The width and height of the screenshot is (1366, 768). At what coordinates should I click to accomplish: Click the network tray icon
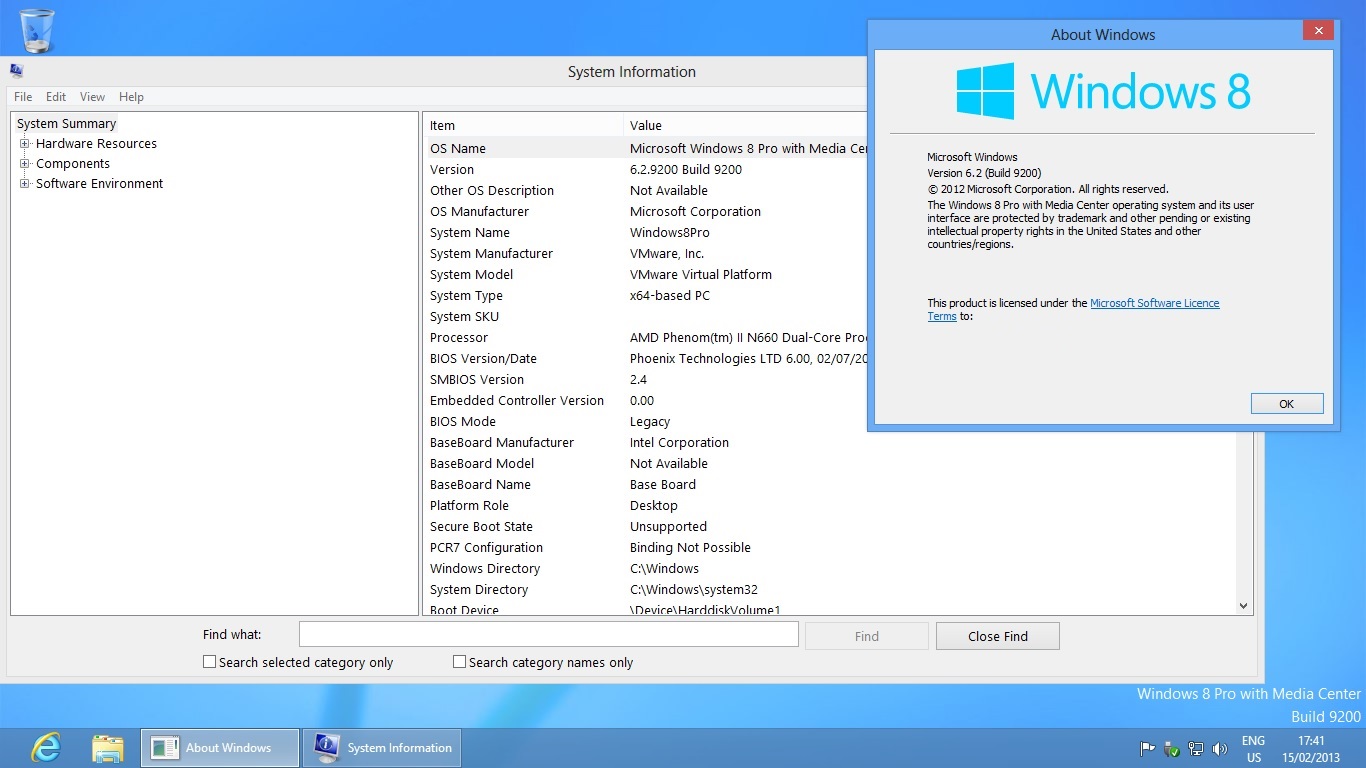1196,748
